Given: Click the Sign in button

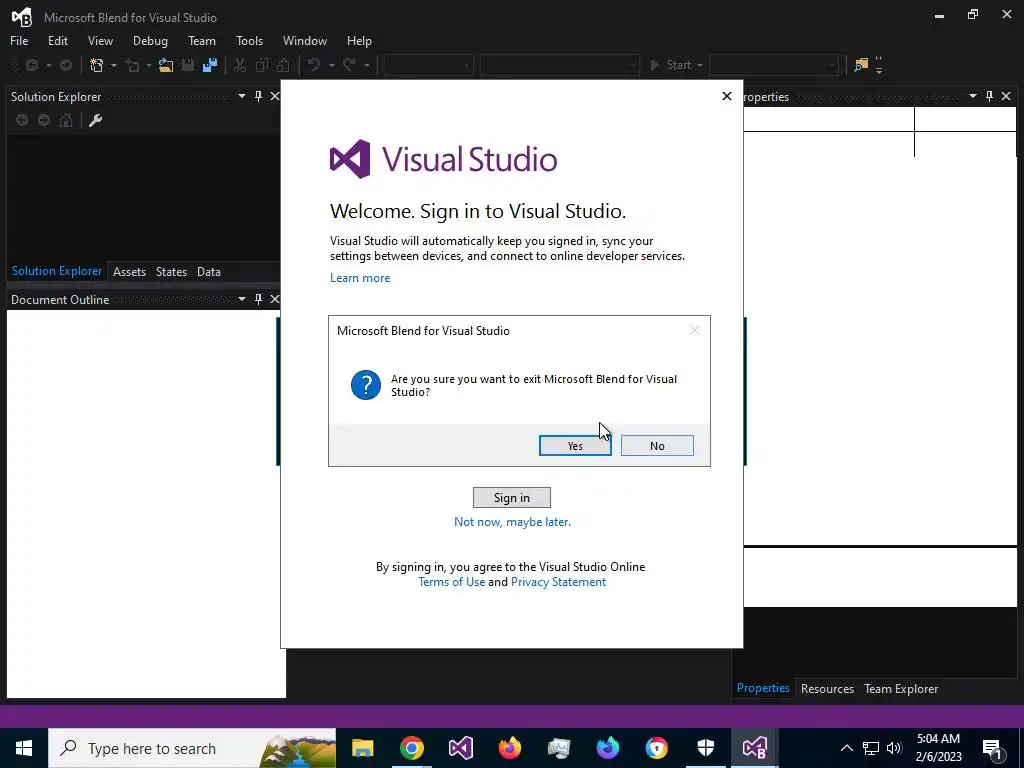Looking at the screenshot, I should point(511,498).
